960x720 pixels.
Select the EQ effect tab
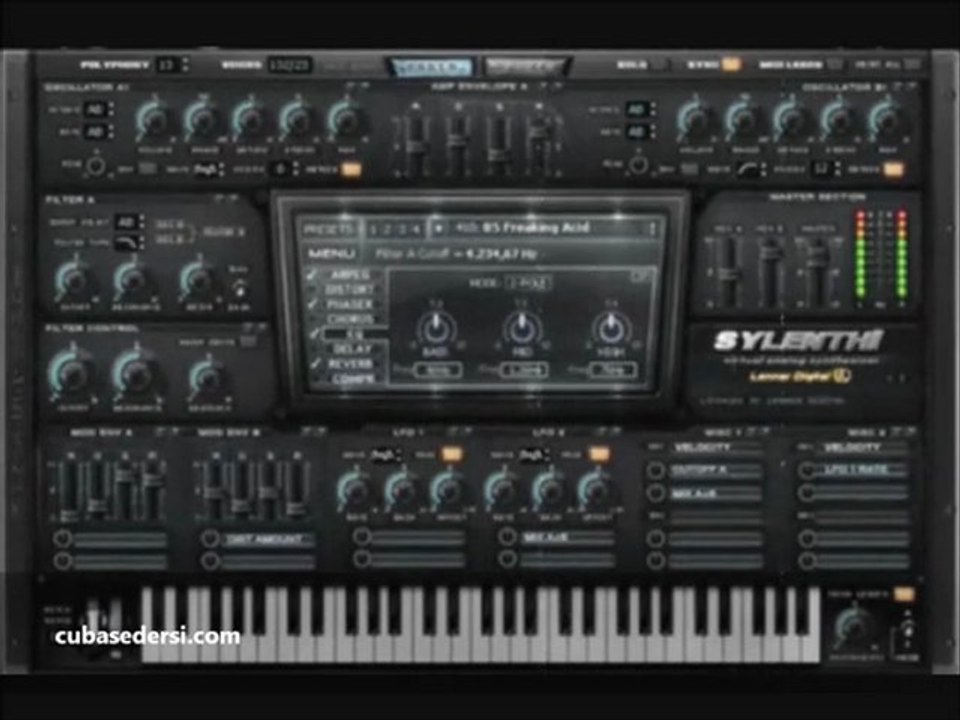[x=353, y=334]
